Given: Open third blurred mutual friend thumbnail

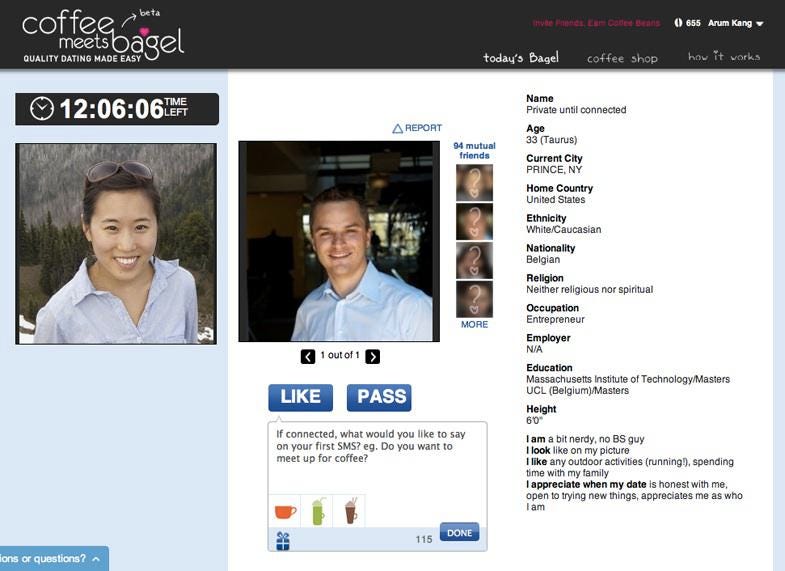Looking at the screenshot, I should click(474, 261).
